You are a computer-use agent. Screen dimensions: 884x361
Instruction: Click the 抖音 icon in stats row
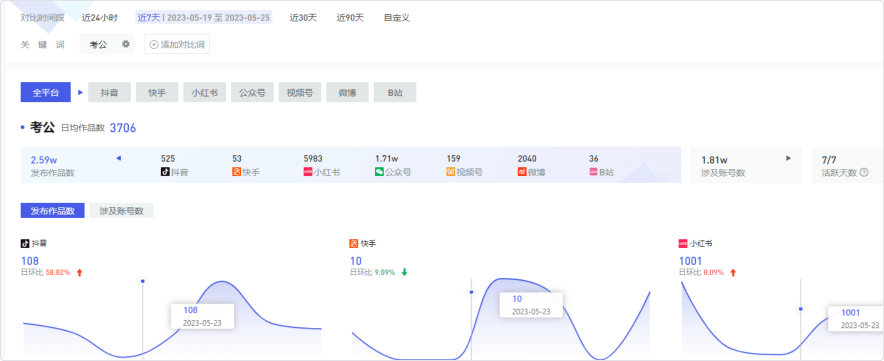[x=165, y=172]
